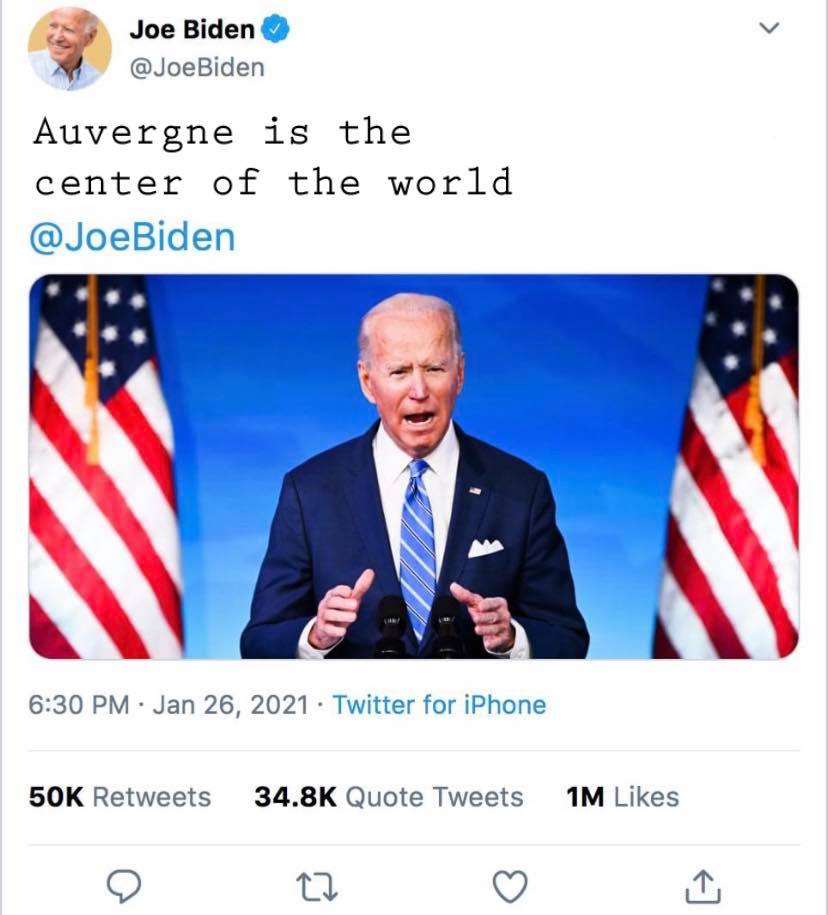Expand the tweet options chevron

coord(768,30)
